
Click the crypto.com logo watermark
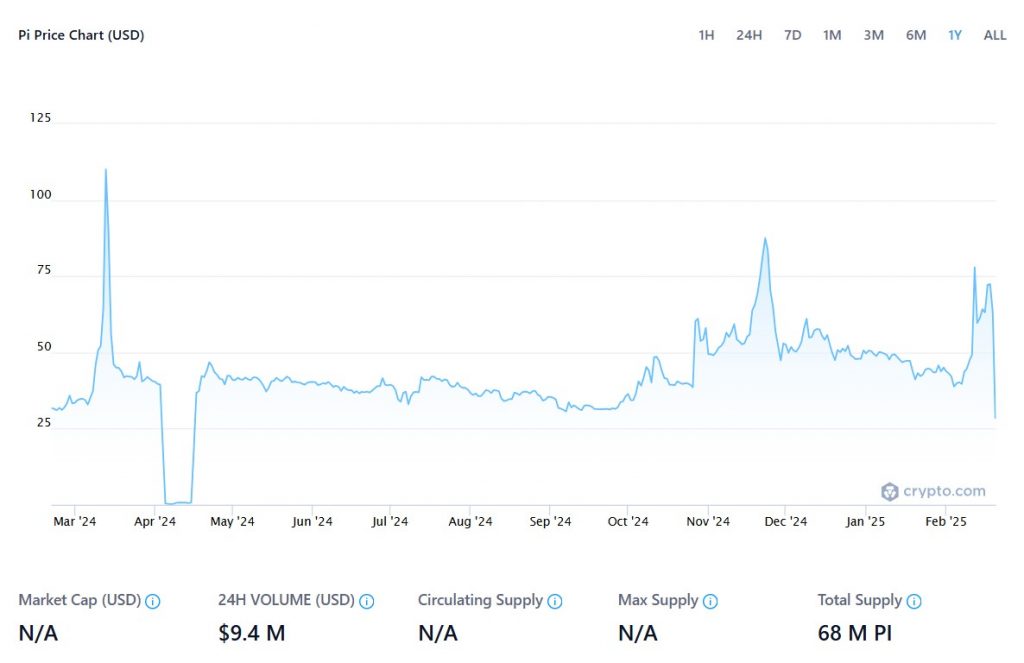pos(933,491)
